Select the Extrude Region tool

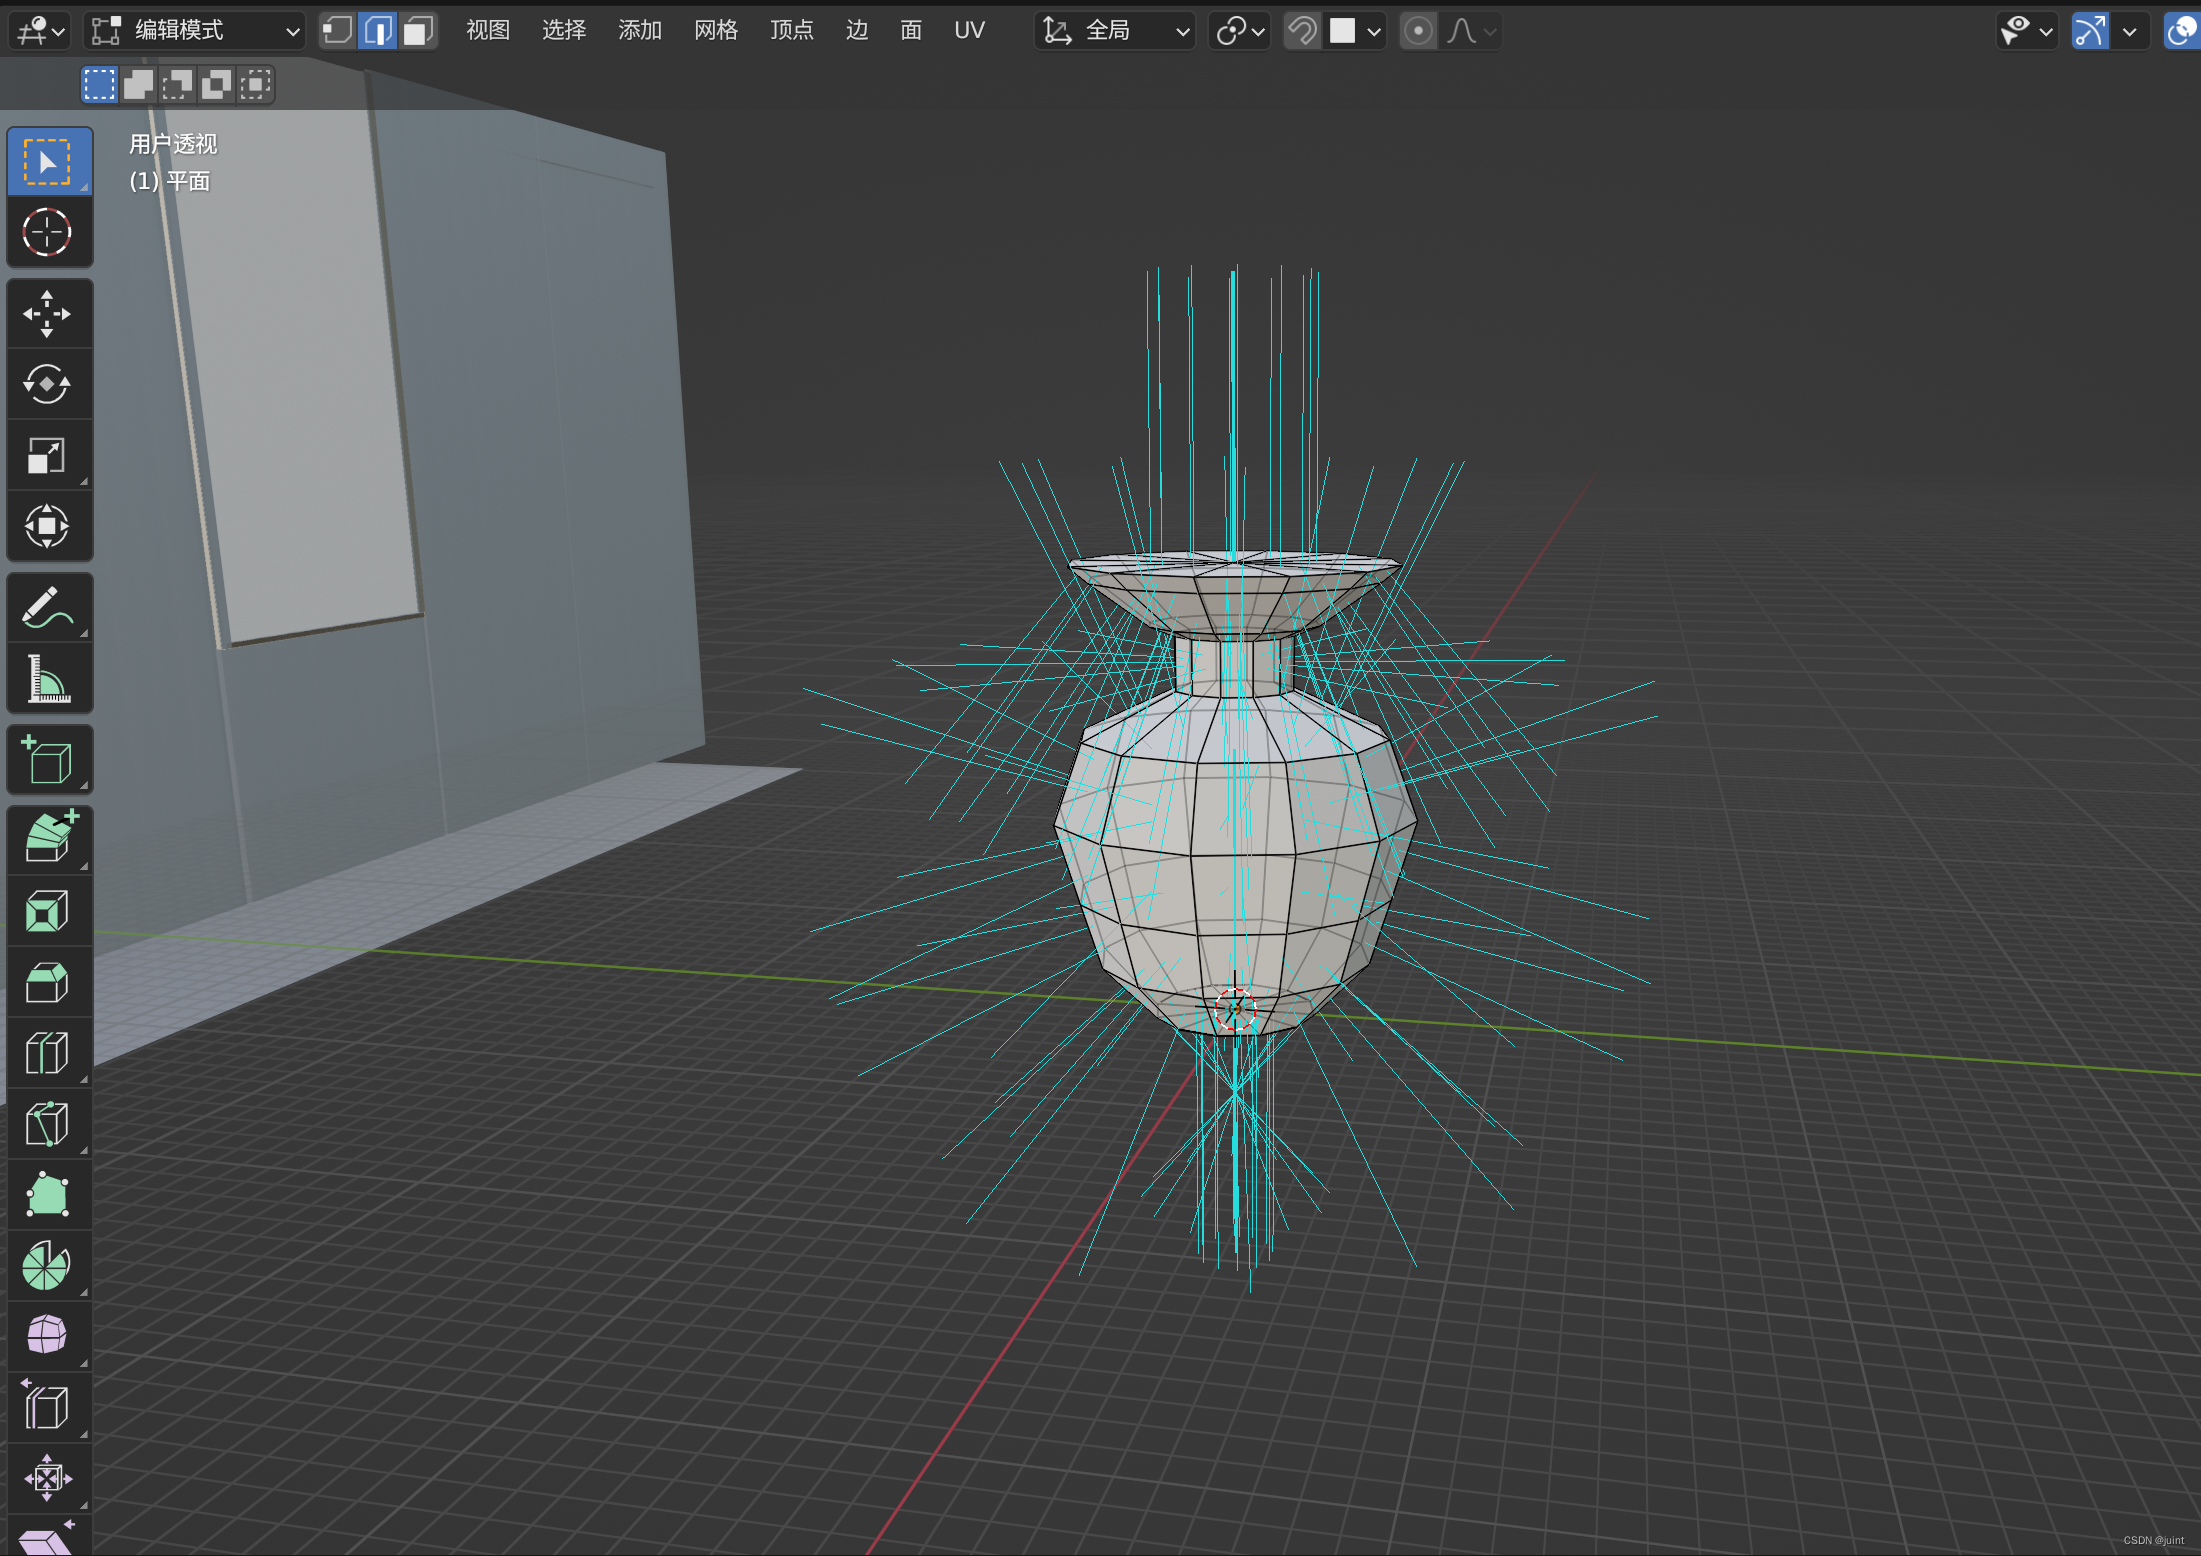[47, 838]
